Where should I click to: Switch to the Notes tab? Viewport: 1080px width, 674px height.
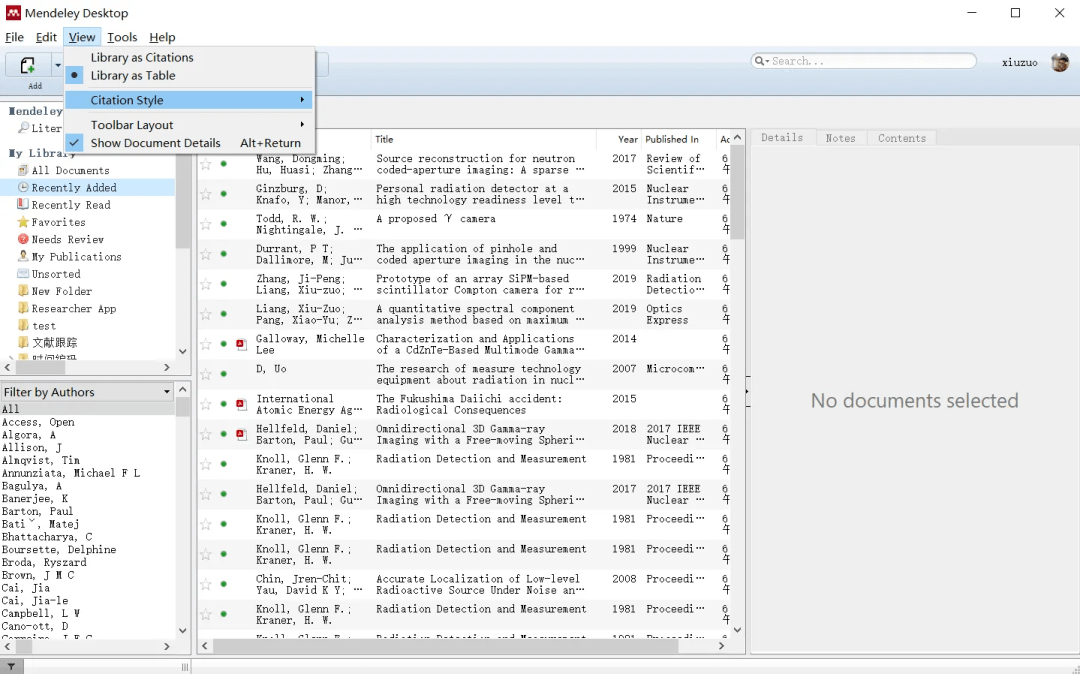840,138
